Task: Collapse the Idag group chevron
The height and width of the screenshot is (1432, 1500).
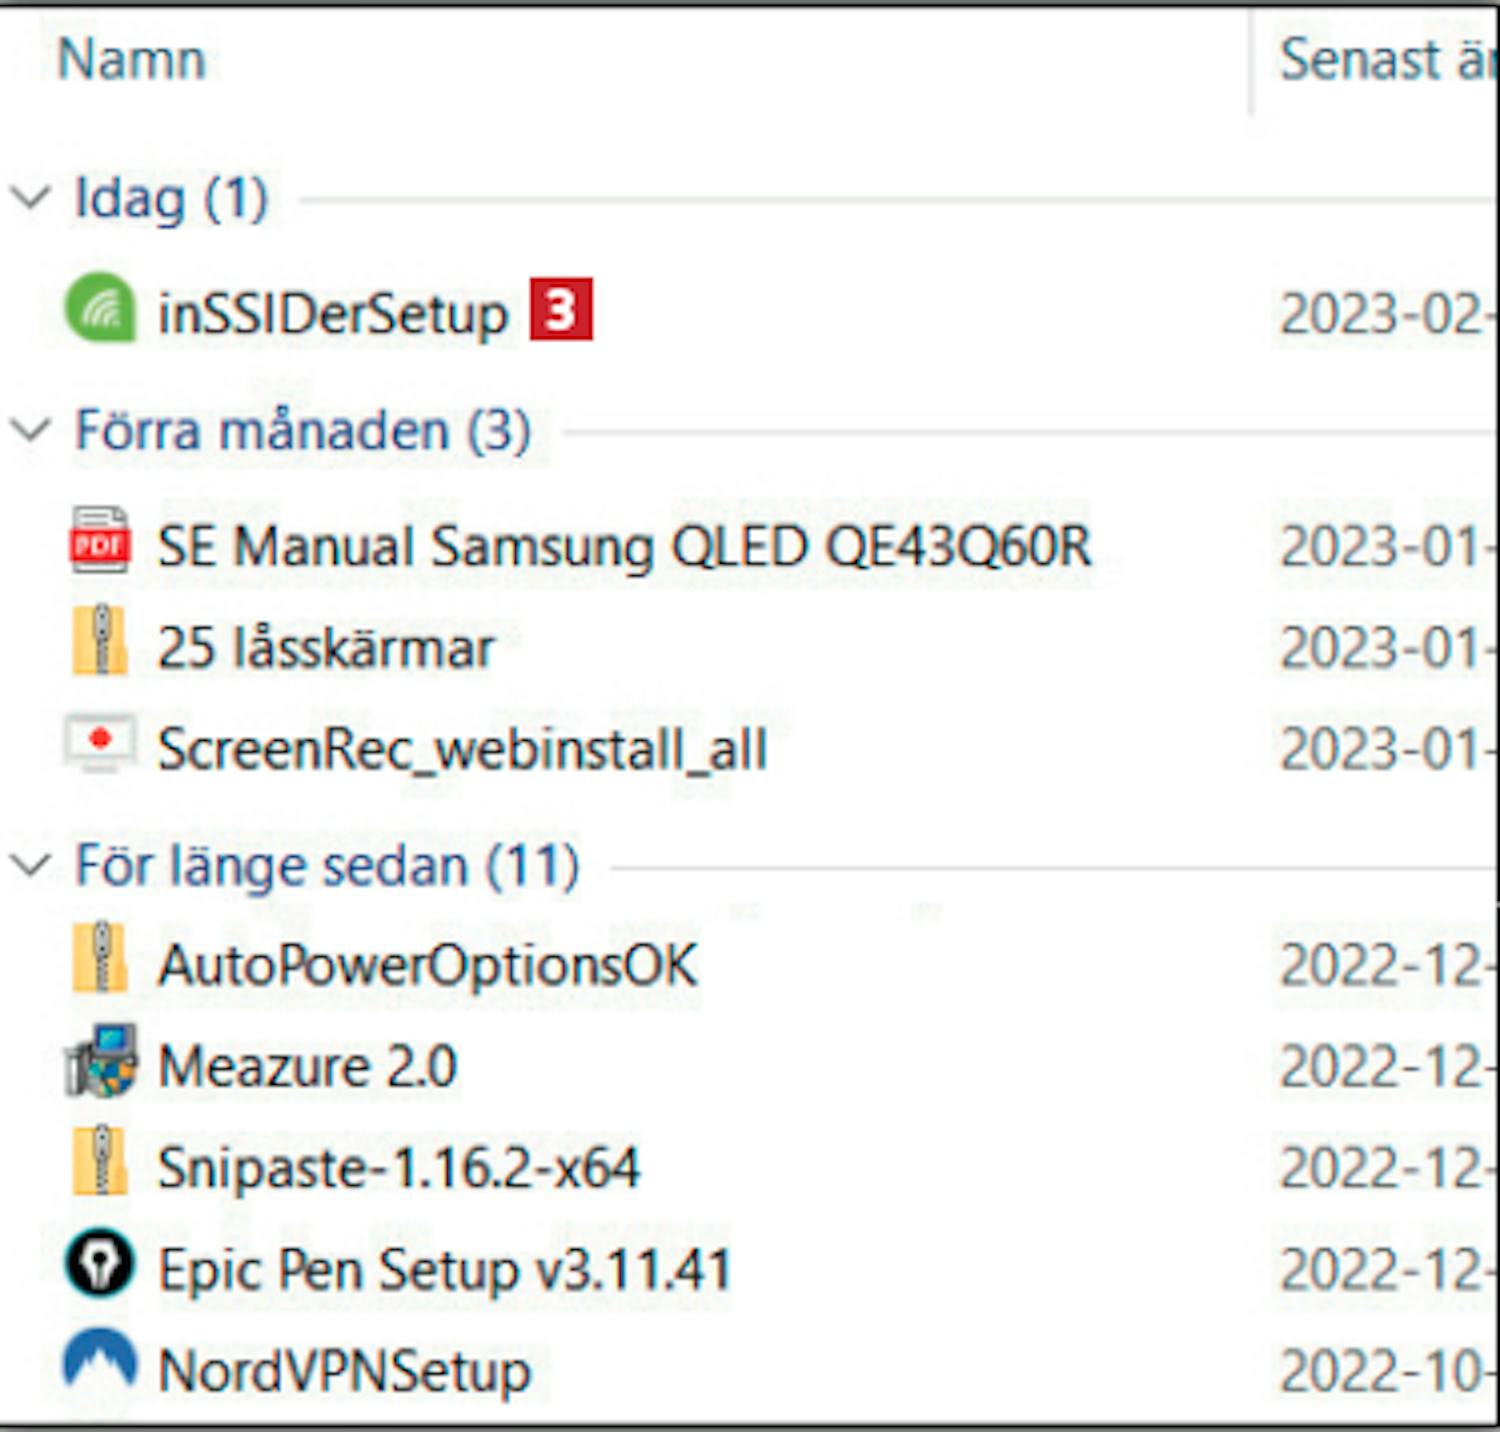Action: (30, 197)
